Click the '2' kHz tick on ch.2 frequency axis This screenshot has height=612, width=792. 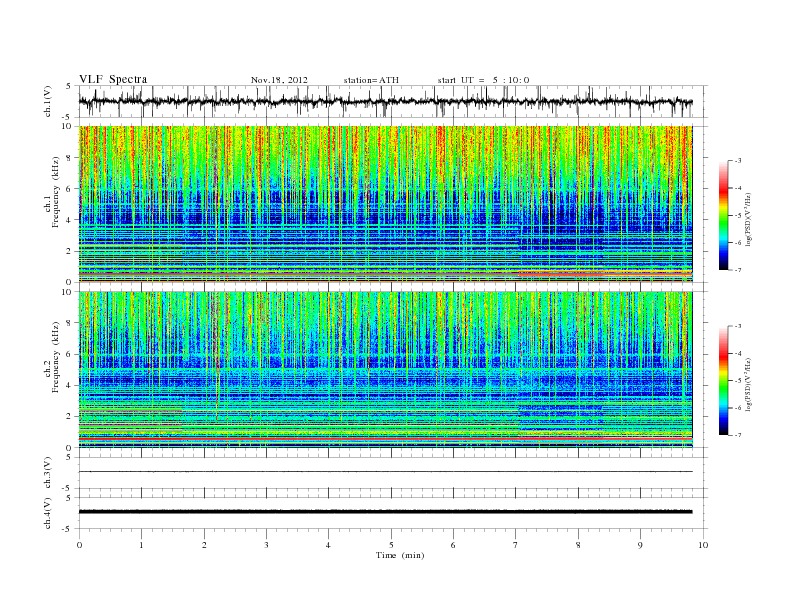point(69,417)
